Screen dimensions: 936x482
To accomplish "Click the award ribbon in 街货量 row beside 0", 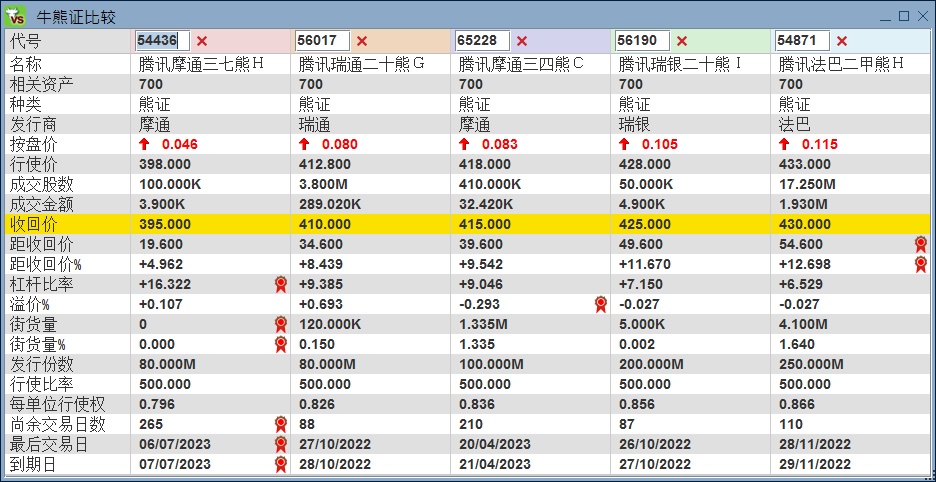I will 281,324.
